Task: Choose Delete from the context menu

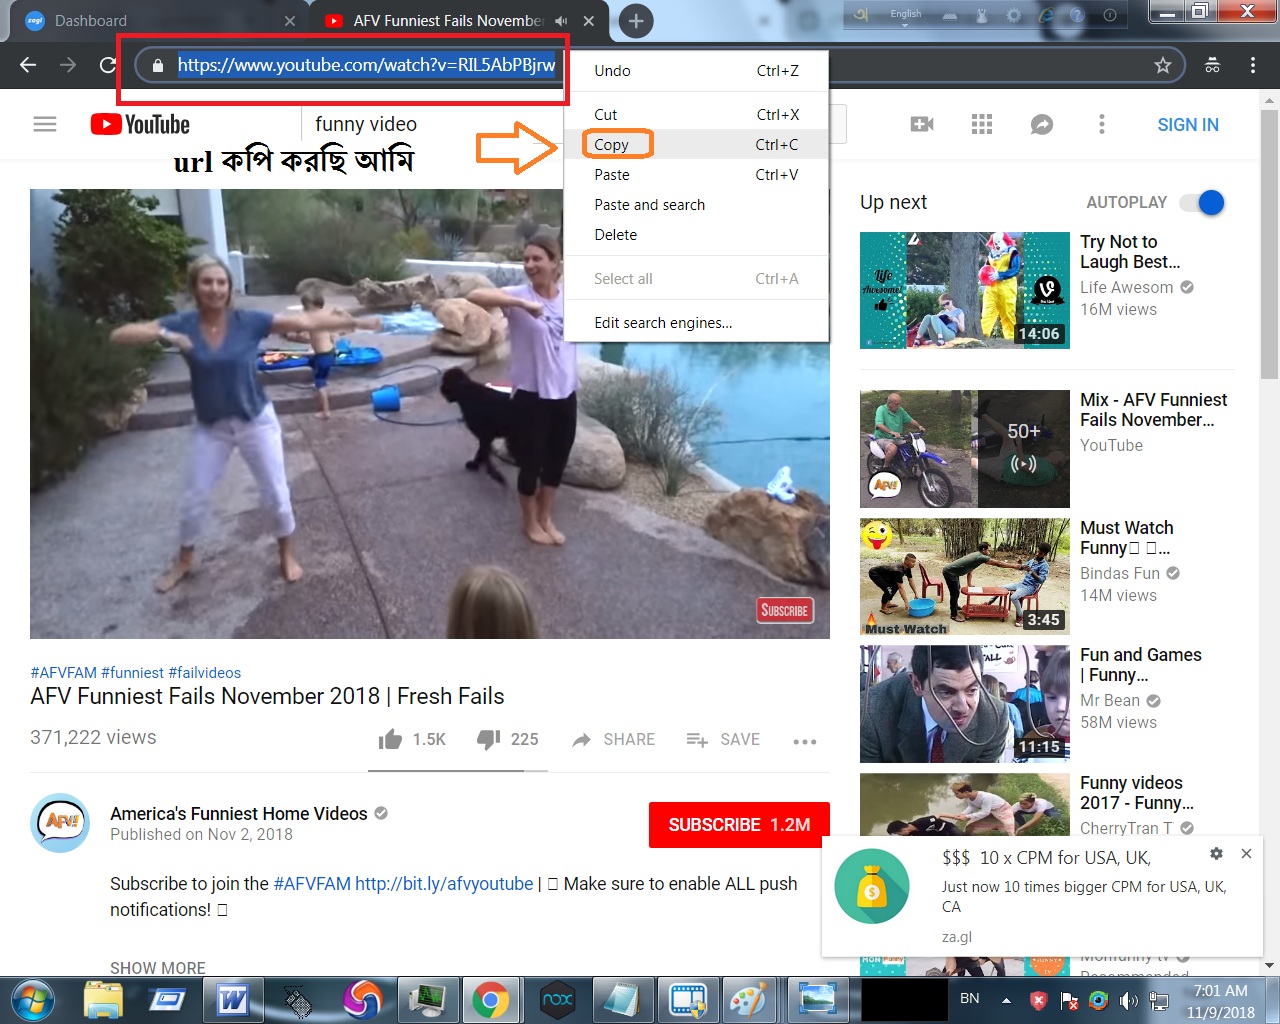Action: (x=696, y=235)
